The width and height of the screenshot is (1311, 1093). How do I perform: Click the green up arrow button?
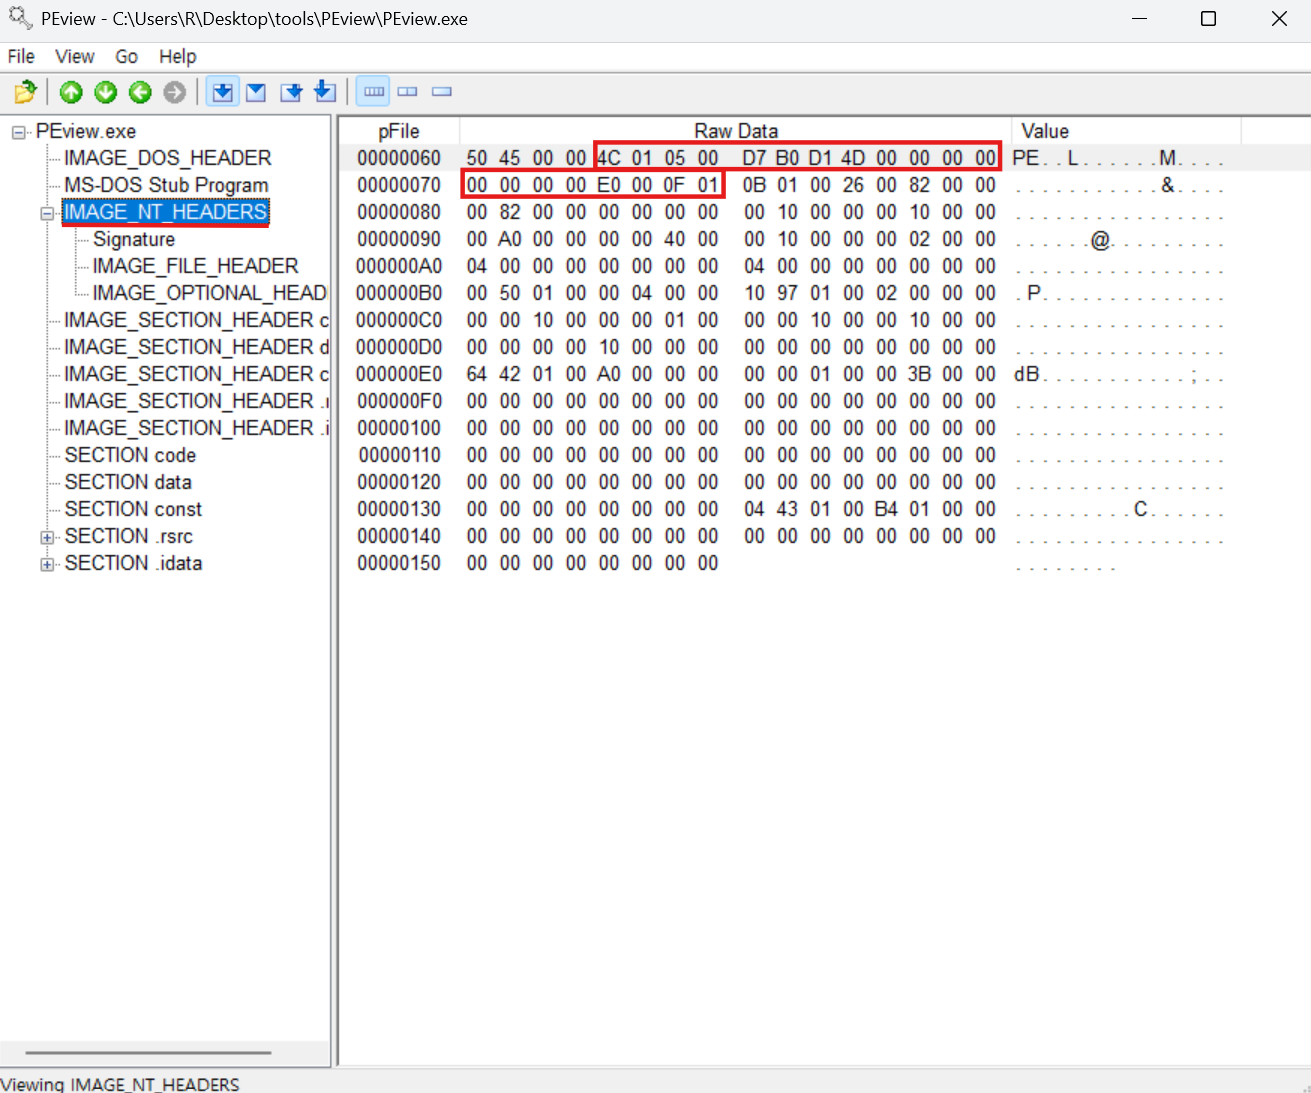(x=71, y=92)
